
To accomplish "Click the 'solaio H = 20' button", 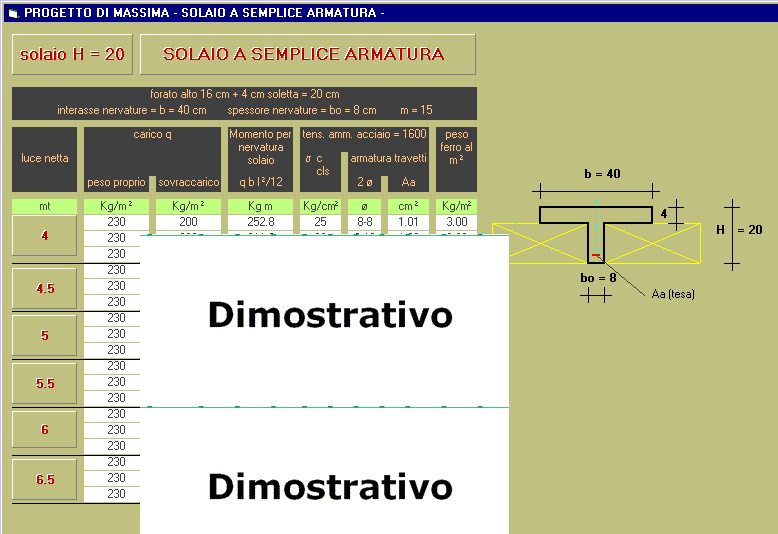I will pos(72,54).
